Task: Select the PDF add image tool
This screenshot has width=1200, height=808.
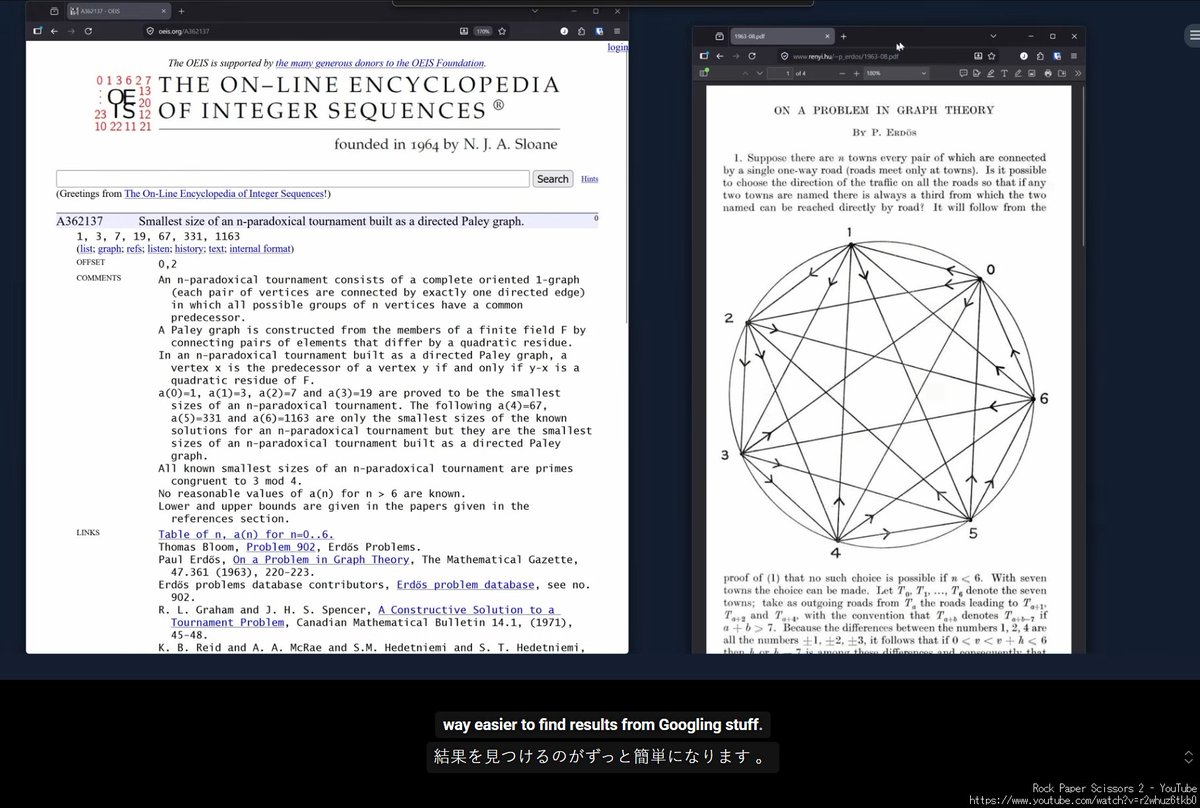Action: click(1032, 73)
